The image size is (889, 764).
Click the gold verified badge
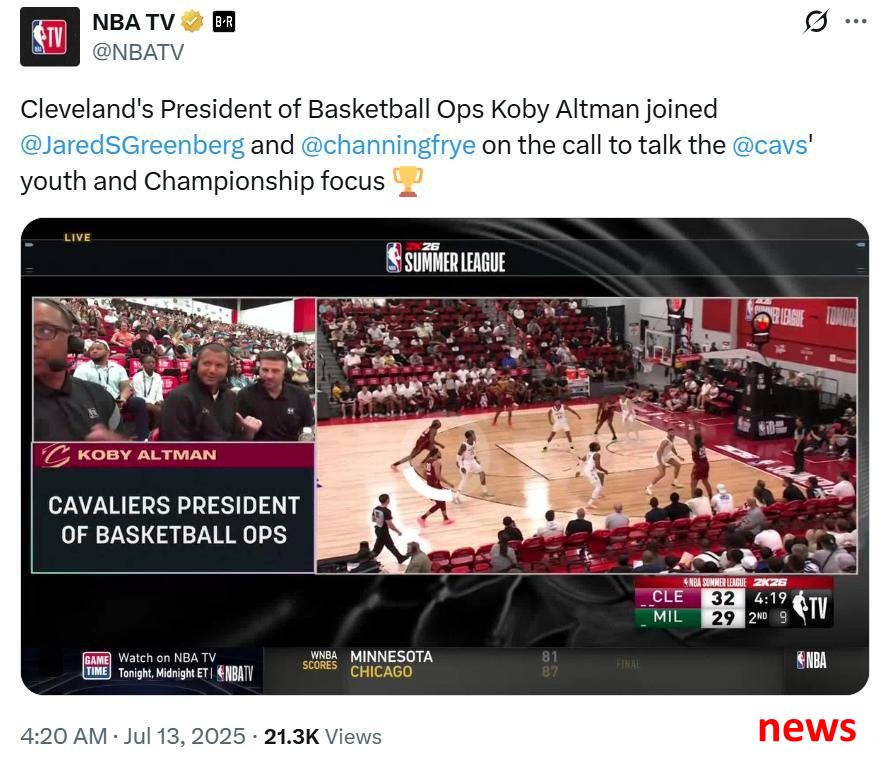click(192, 22)
